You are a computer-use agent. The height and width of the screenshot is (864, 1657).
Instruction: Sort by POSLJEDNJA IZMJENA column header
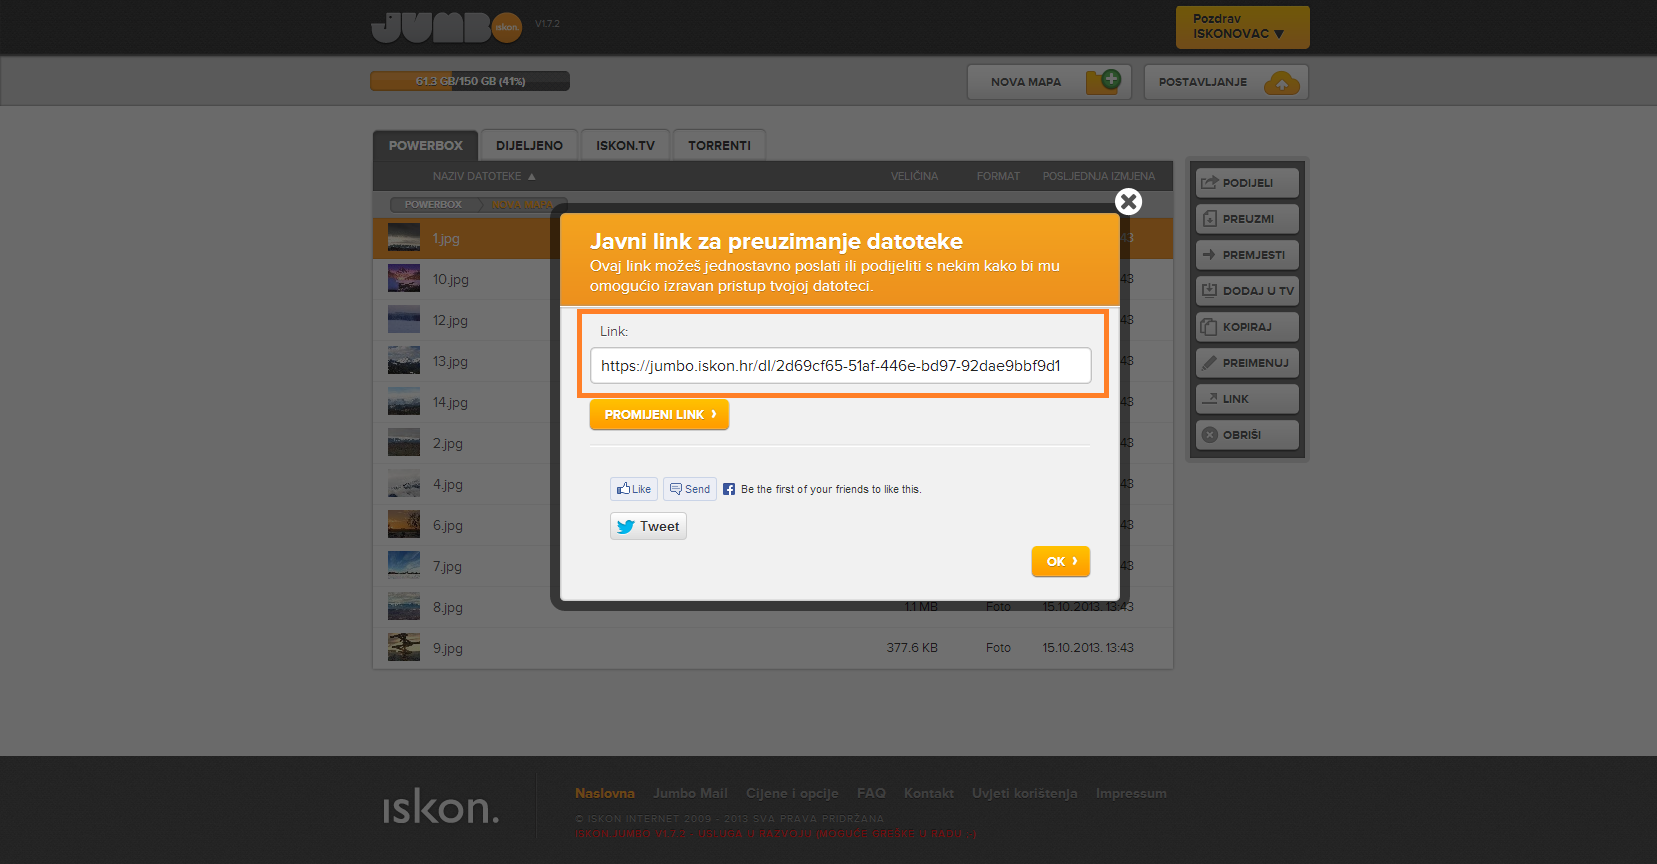click(1098, 176)
